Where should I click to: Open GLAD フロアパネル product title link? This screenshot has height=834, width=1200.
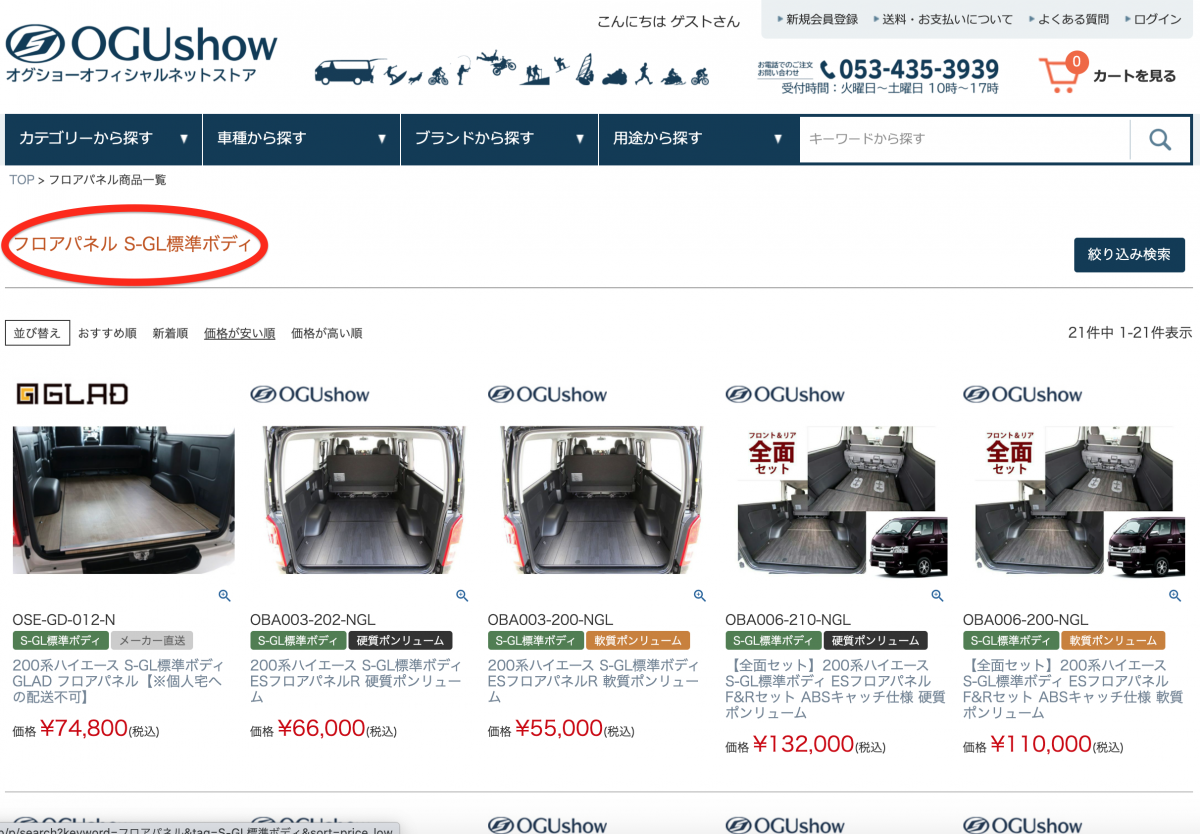click(118, 681)
